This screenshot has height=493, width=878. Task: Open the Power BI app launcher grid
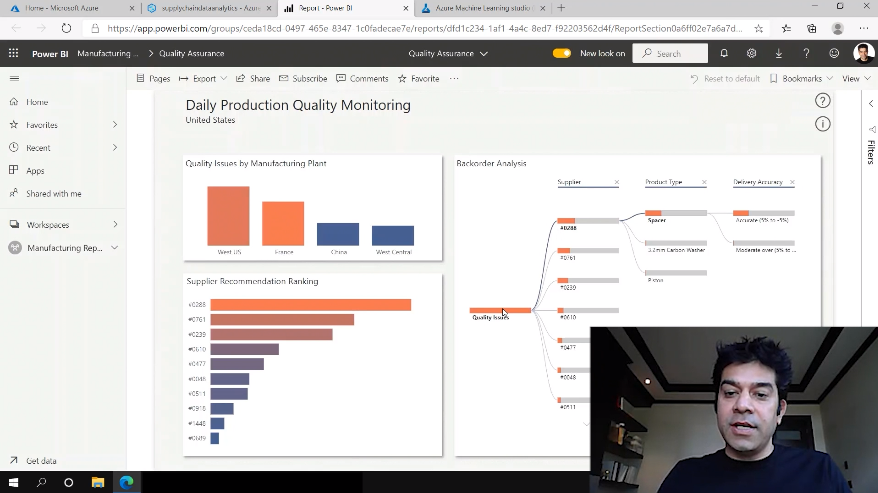(x=13, y=53)
